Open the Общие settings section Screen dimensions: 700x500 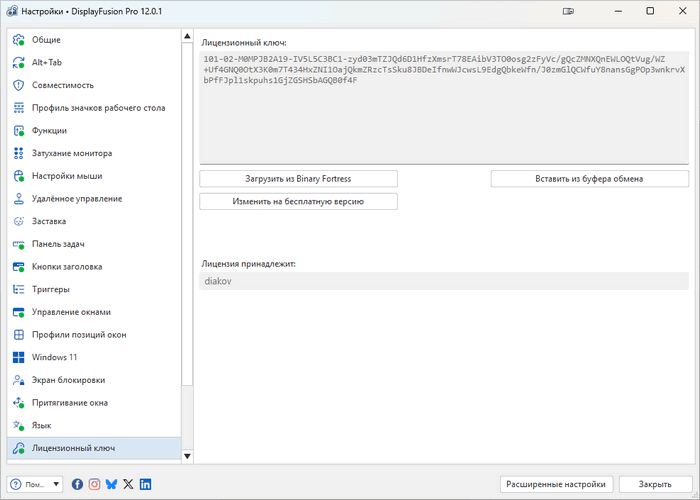point(46,40)
